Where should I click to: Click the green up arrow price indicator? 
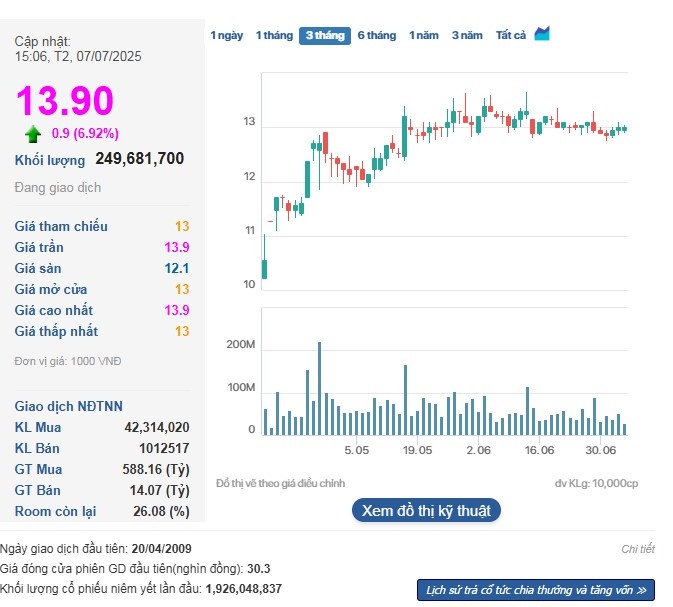point(33,134)
